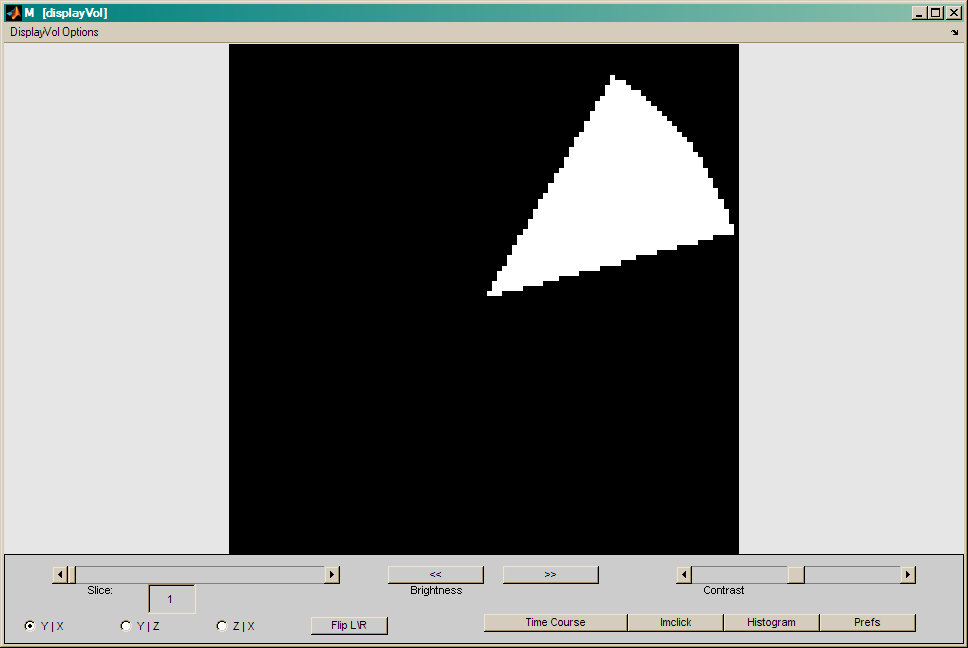
Task: Select the Z | X view radio button
Action: pos(221,626)
